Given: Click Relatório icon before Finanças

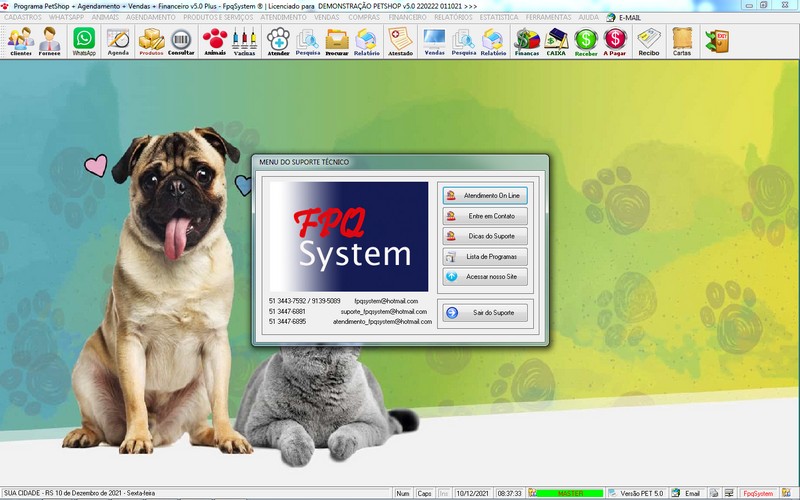Looking at the screenshot, I should (493, 41).
